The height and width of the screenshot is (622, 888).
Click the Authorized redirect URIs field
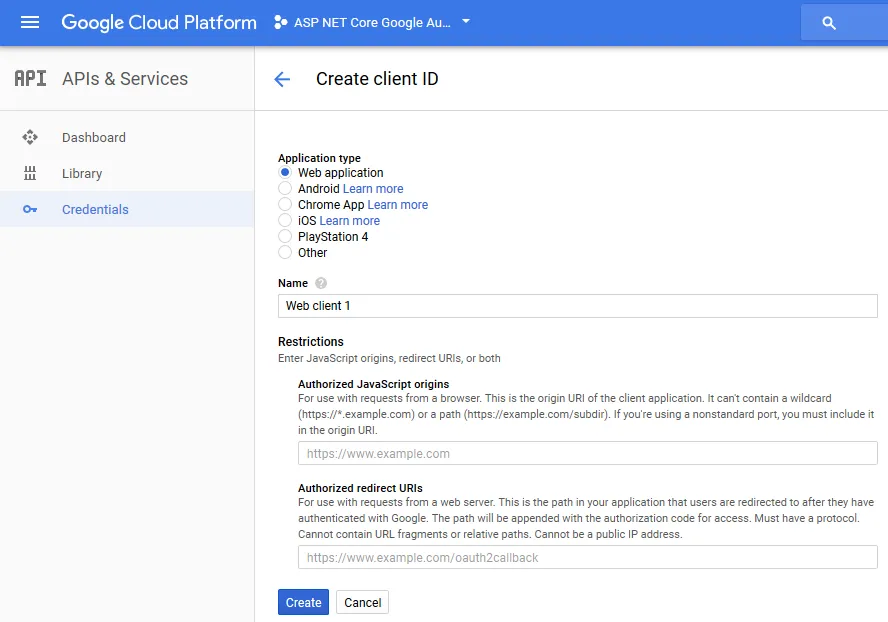coord(587,557)
